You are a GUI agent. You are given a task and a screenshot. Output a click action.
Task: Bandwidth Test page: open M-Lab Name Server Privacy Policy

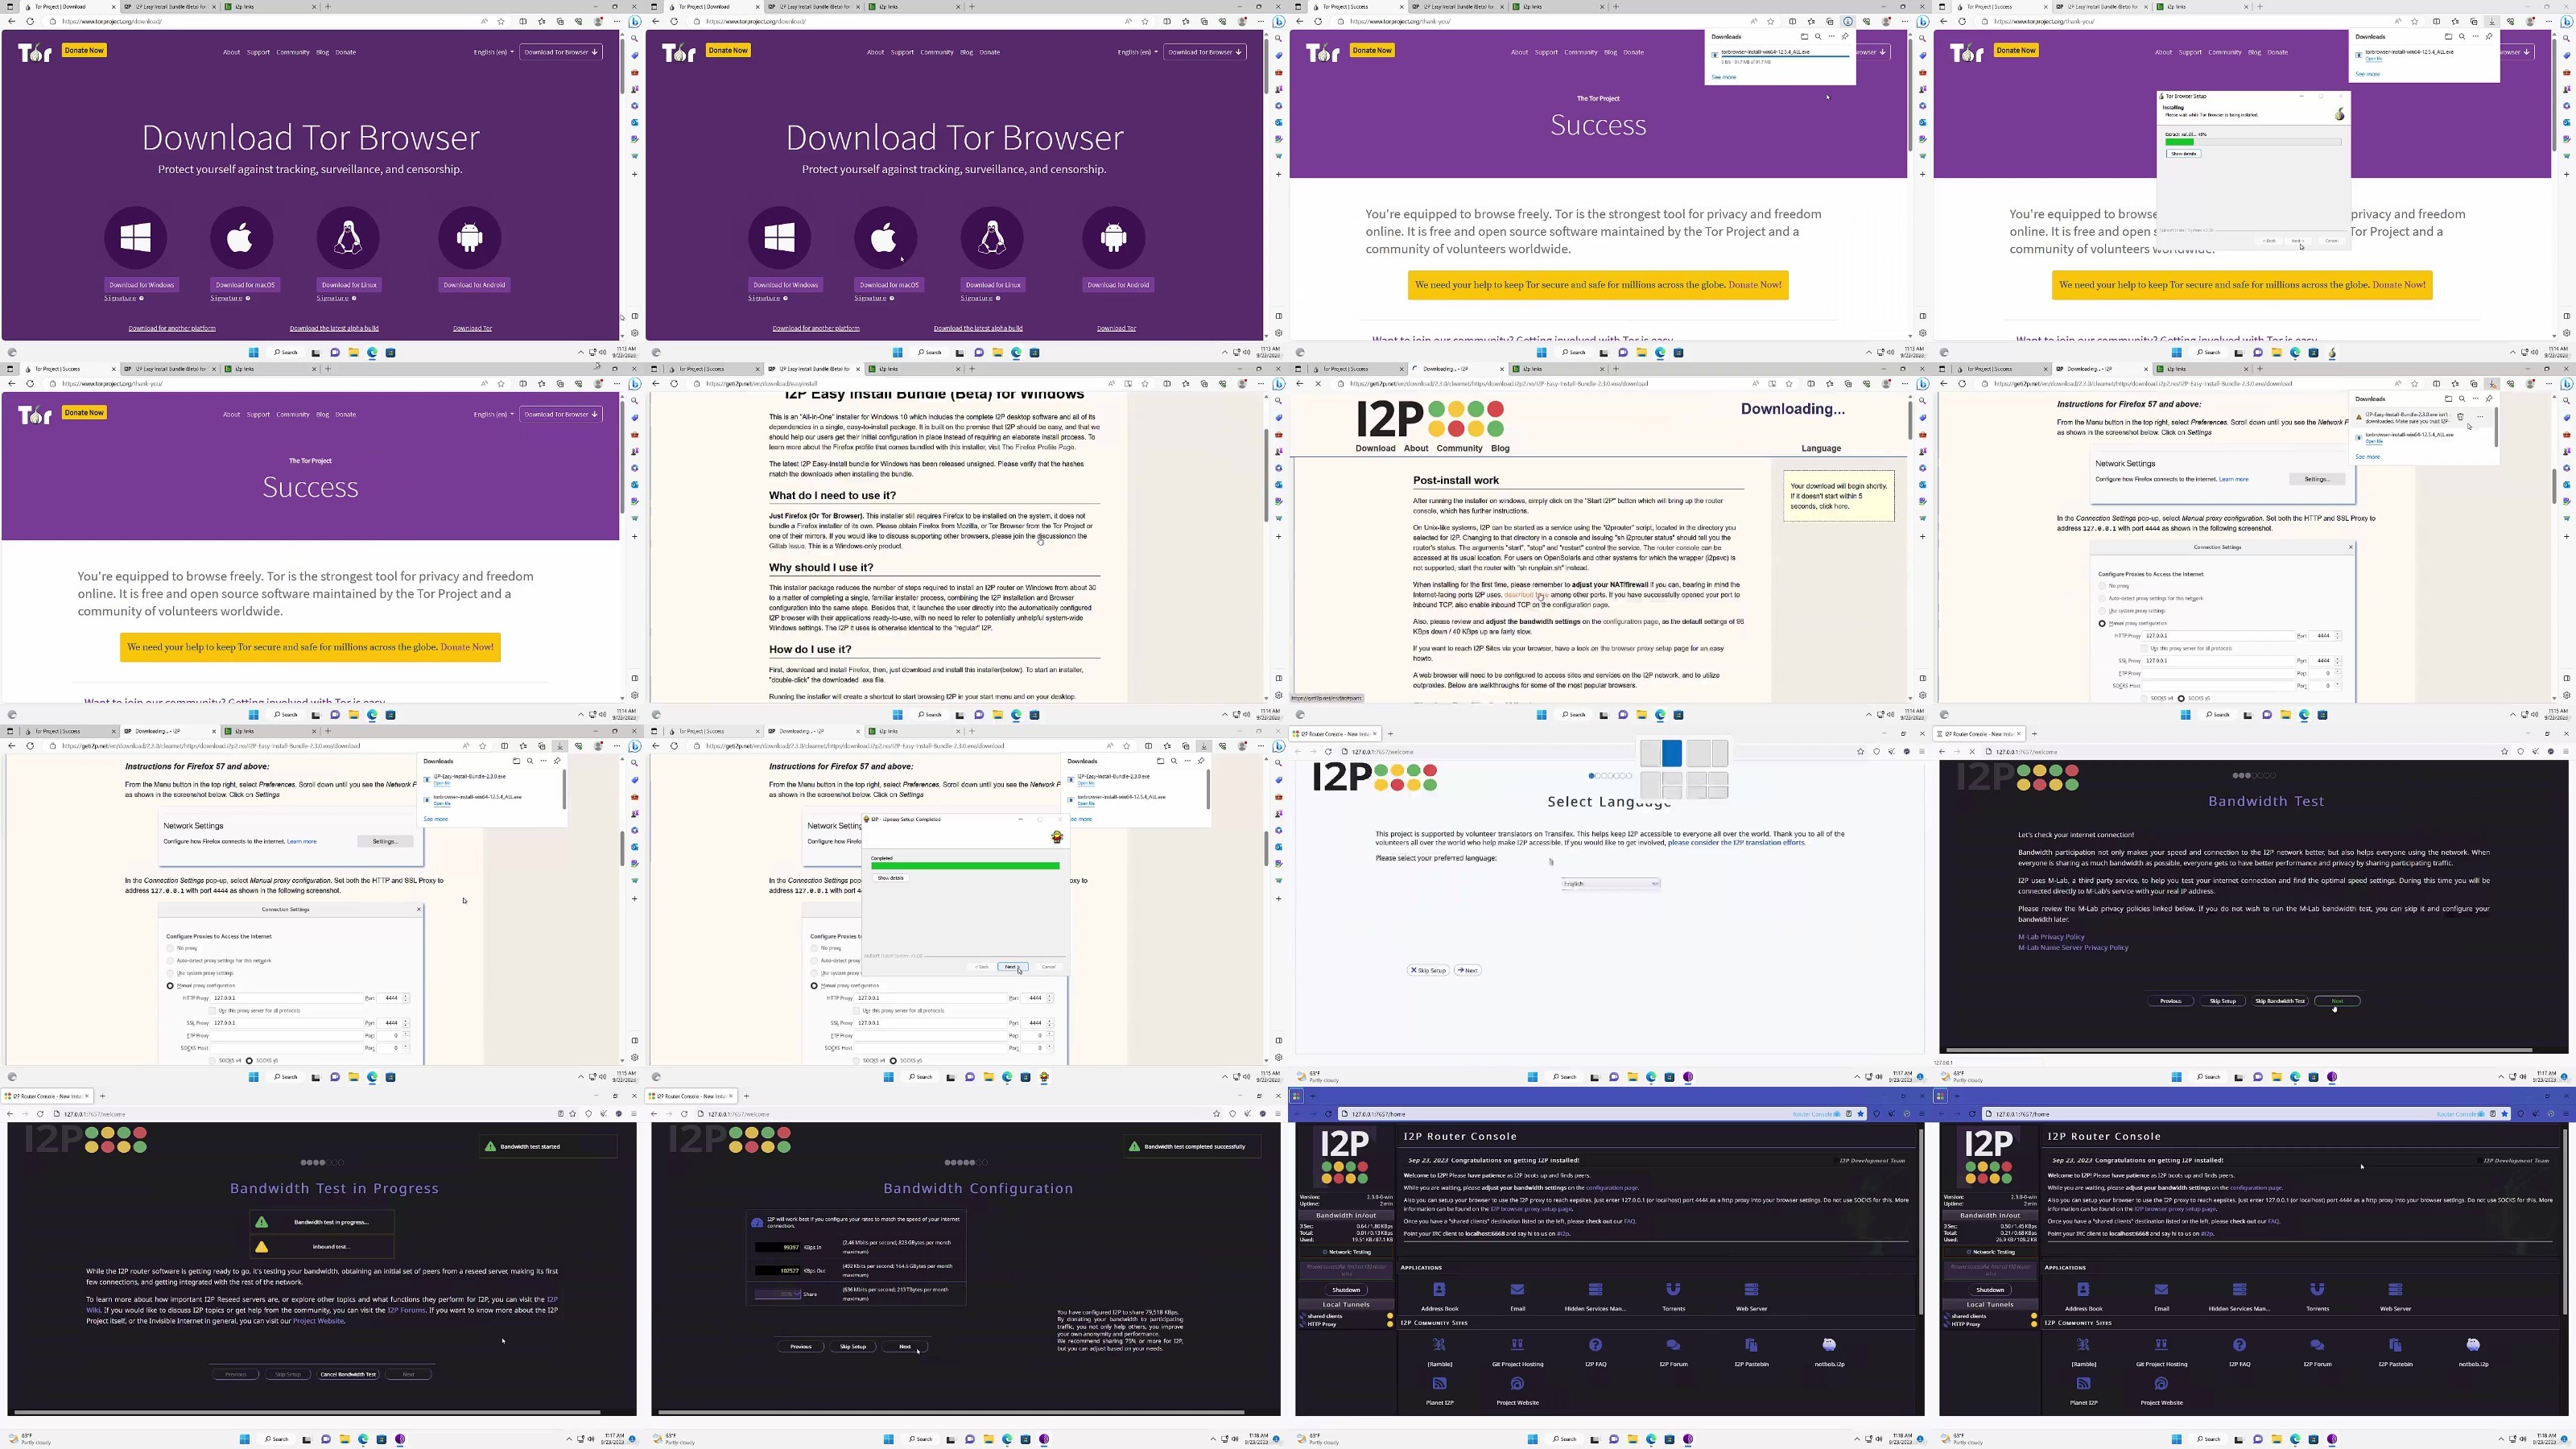[2073, 948]
